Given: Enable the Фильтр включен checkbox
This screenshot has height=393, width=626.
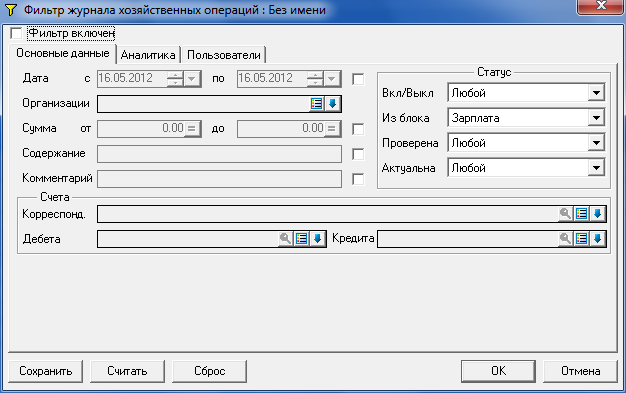Looking at the screenshot, I should (16, 33).
